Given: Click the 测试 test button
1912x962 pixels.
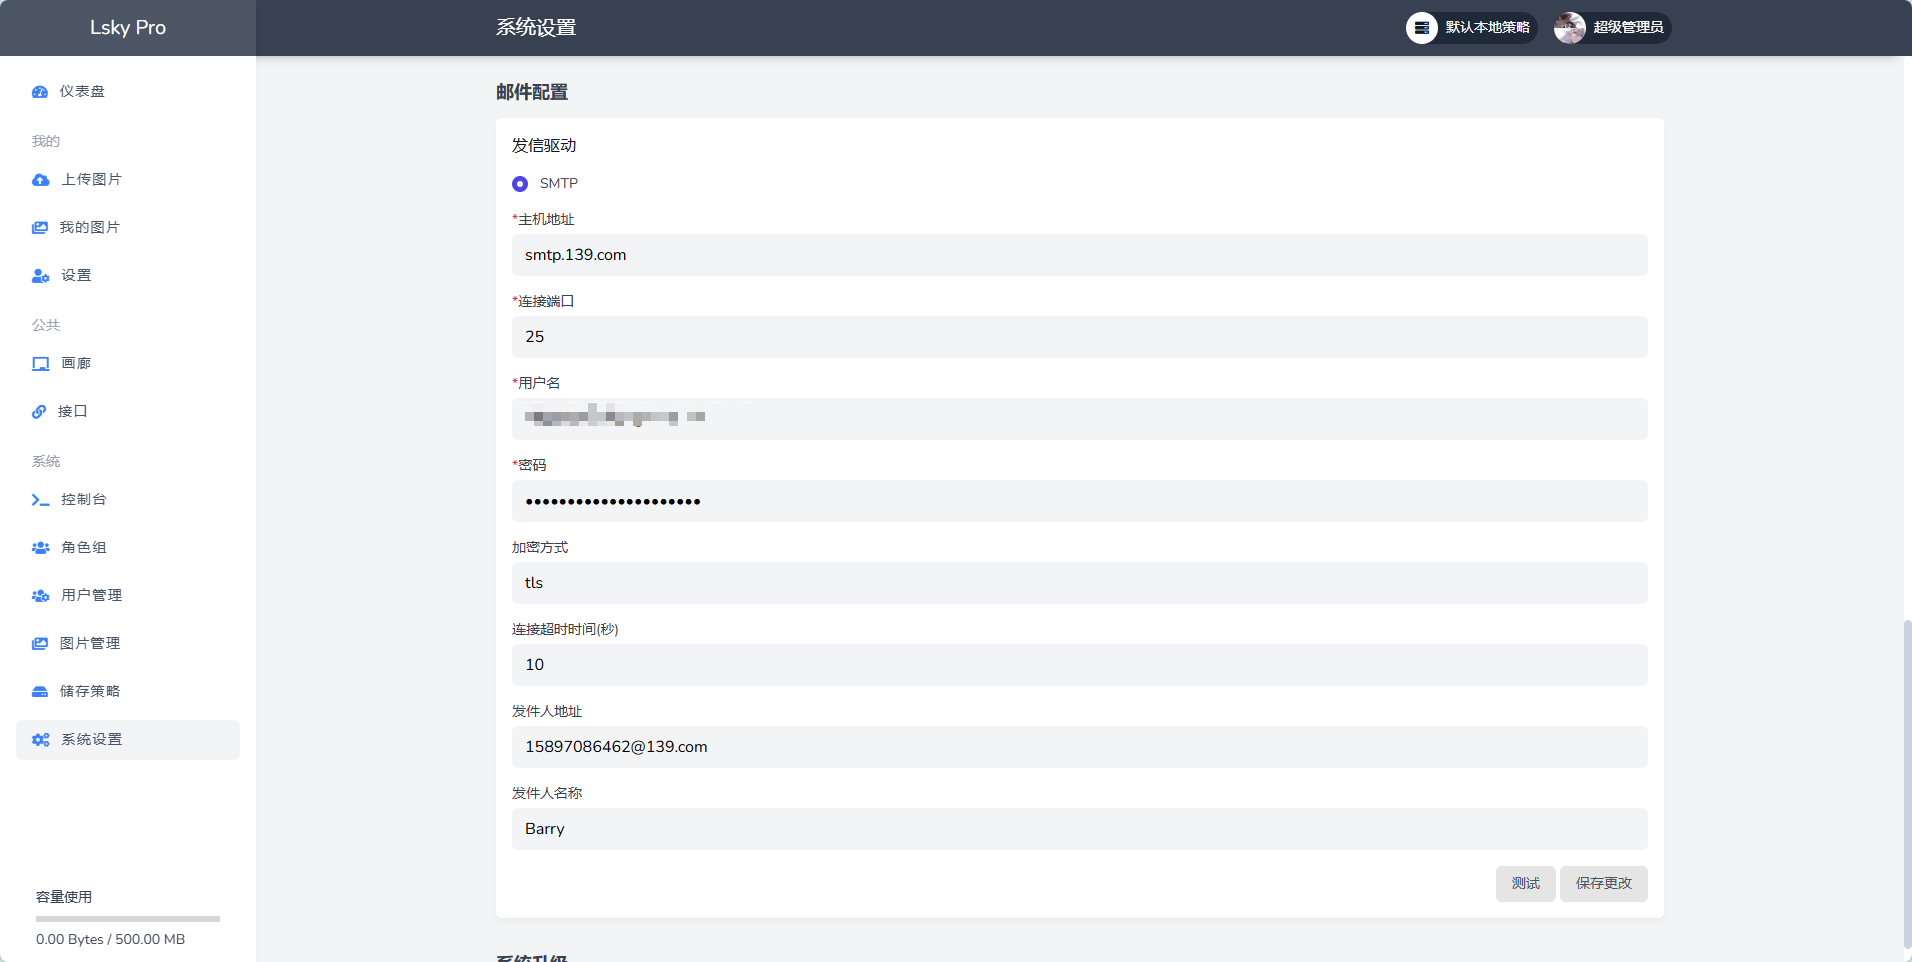Looking at the screenshot, I should pyautogui.click(x=1525, y=884).
